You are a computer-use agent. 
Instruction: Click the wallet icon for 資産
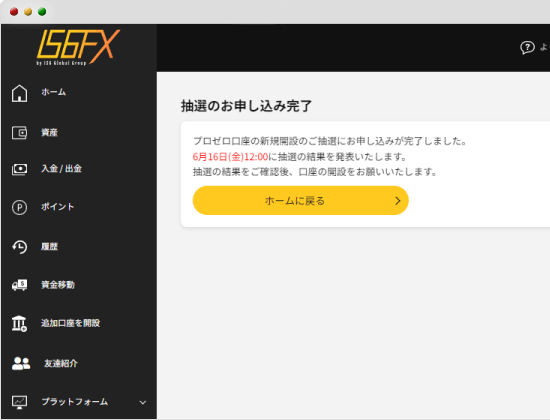(x=19, y=133)
